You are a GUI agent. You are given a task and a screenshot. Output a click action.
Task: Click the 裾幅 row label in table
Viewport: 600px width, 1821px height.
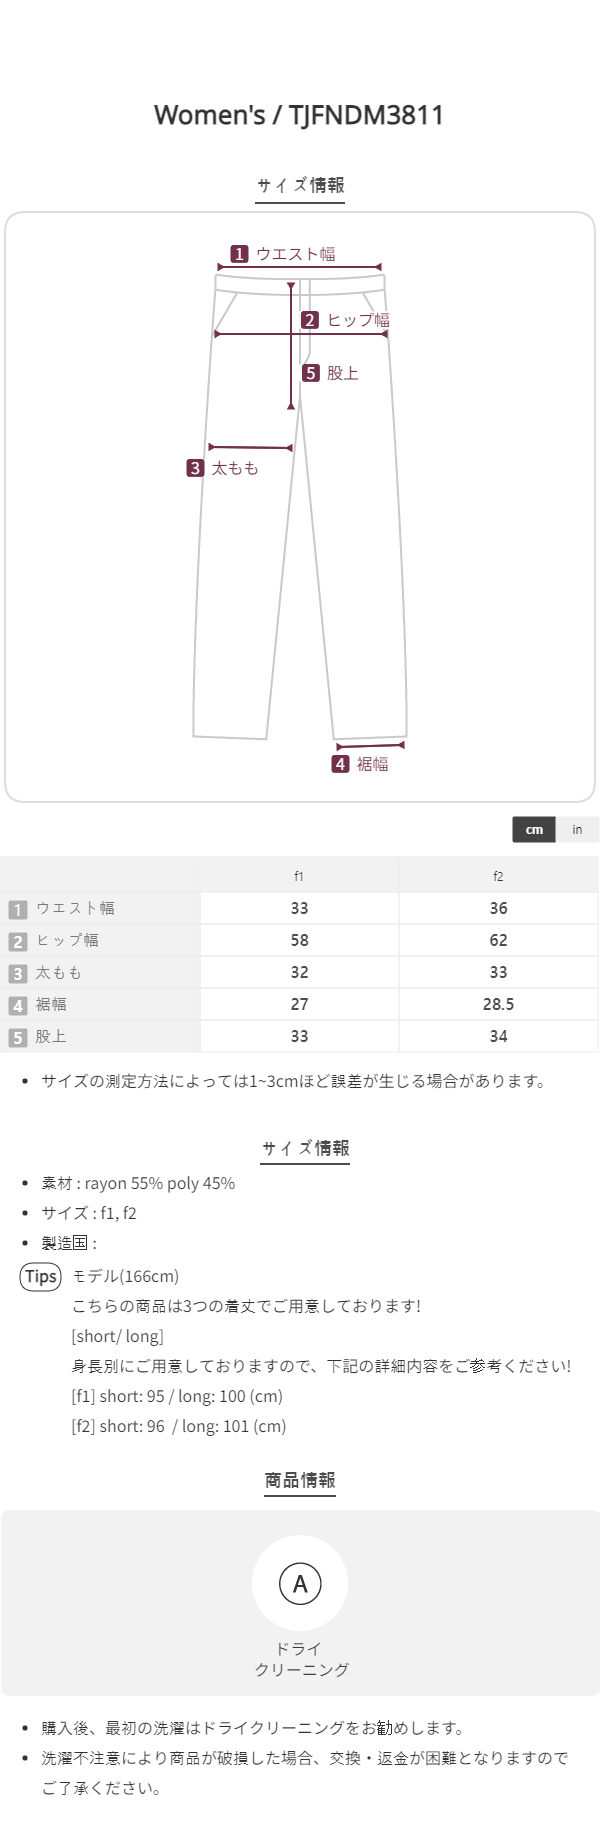[51, 1004]
